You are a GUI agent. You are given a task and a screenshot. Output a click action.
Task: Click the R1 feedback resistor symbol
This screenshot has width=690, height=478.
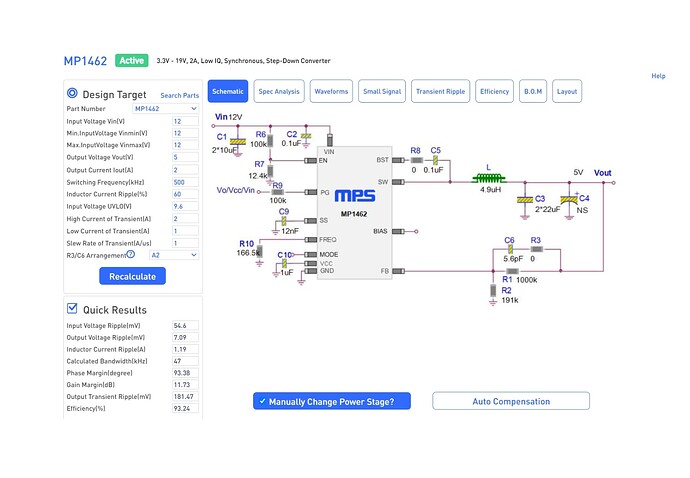512,271
